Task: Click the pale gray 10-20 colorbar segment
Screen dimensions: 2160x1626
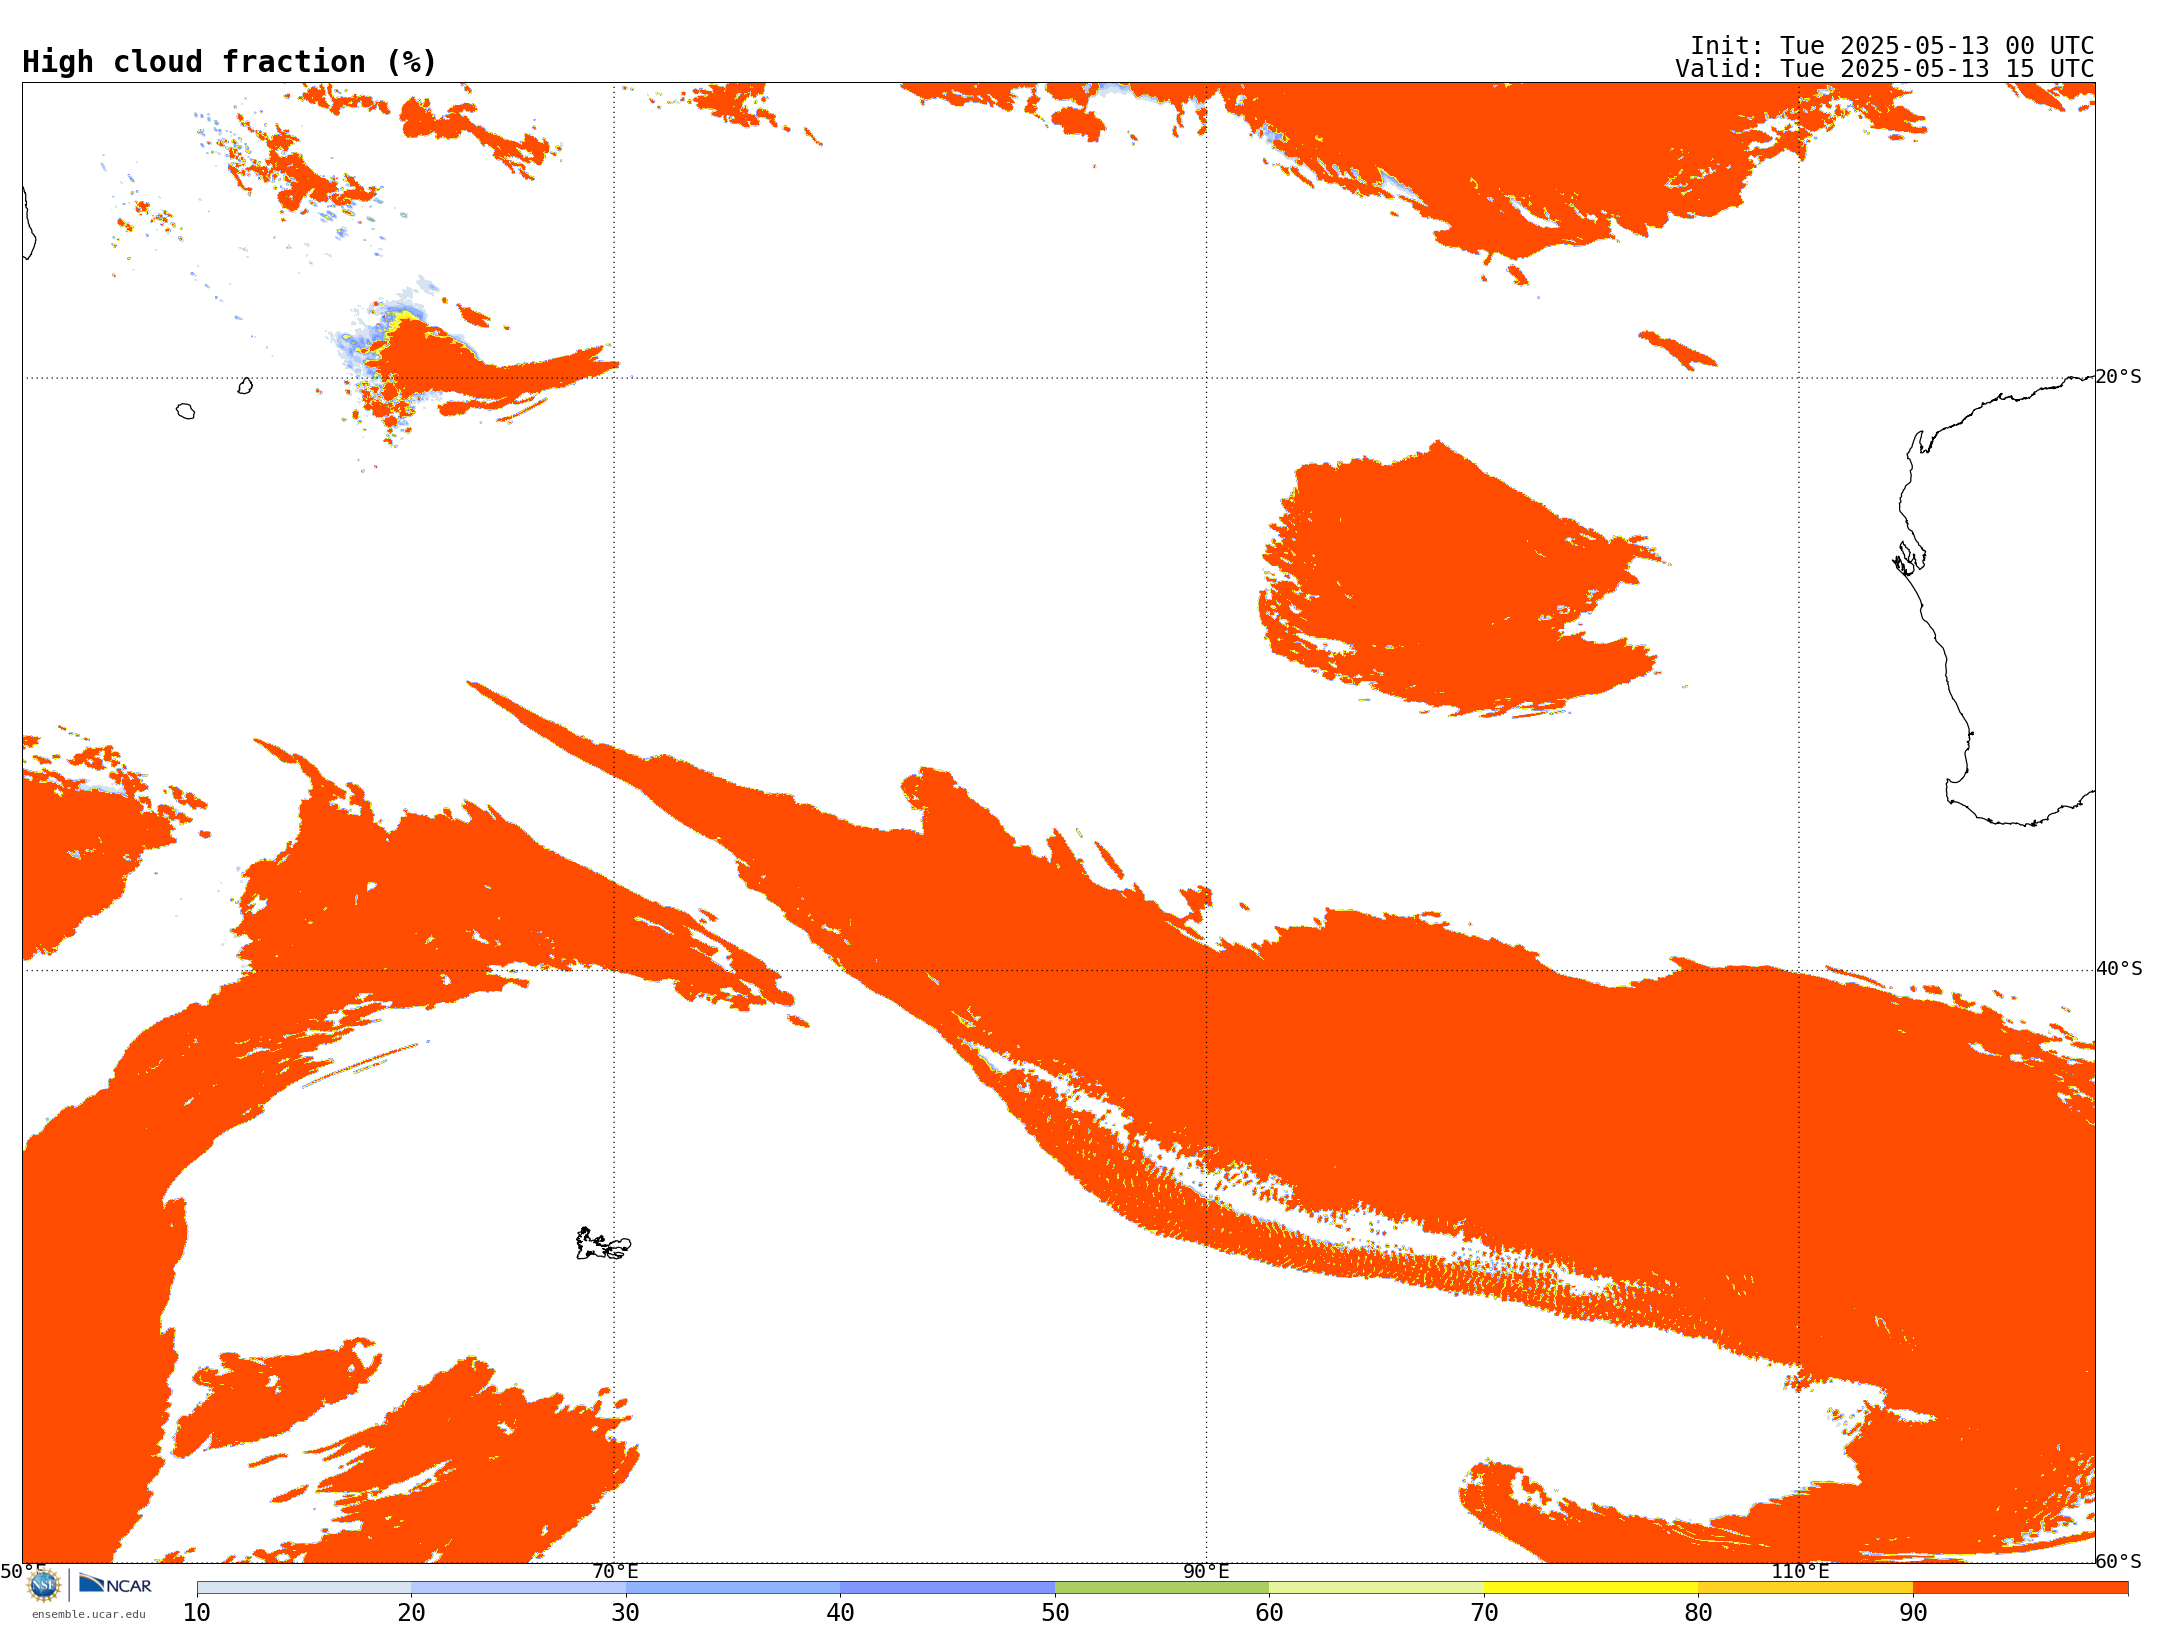Action: tap(304, 1588)
